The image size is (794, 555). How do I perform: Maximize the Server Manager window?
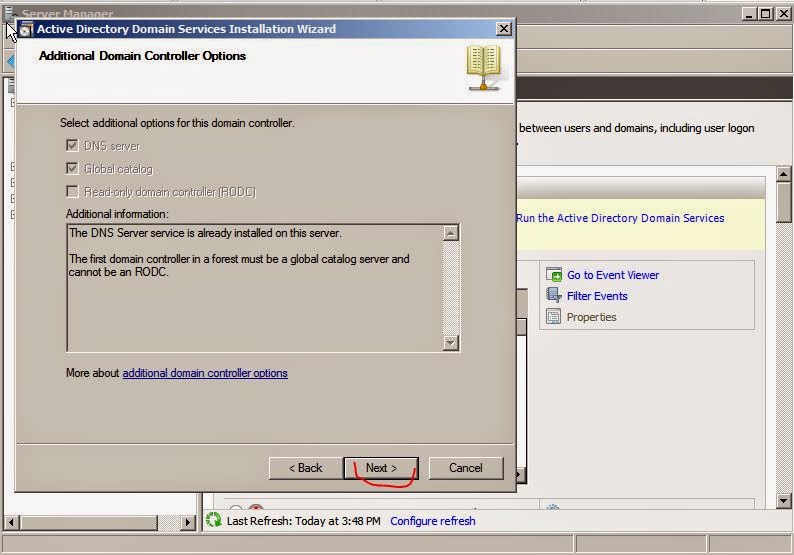click(x=766, y=14)
